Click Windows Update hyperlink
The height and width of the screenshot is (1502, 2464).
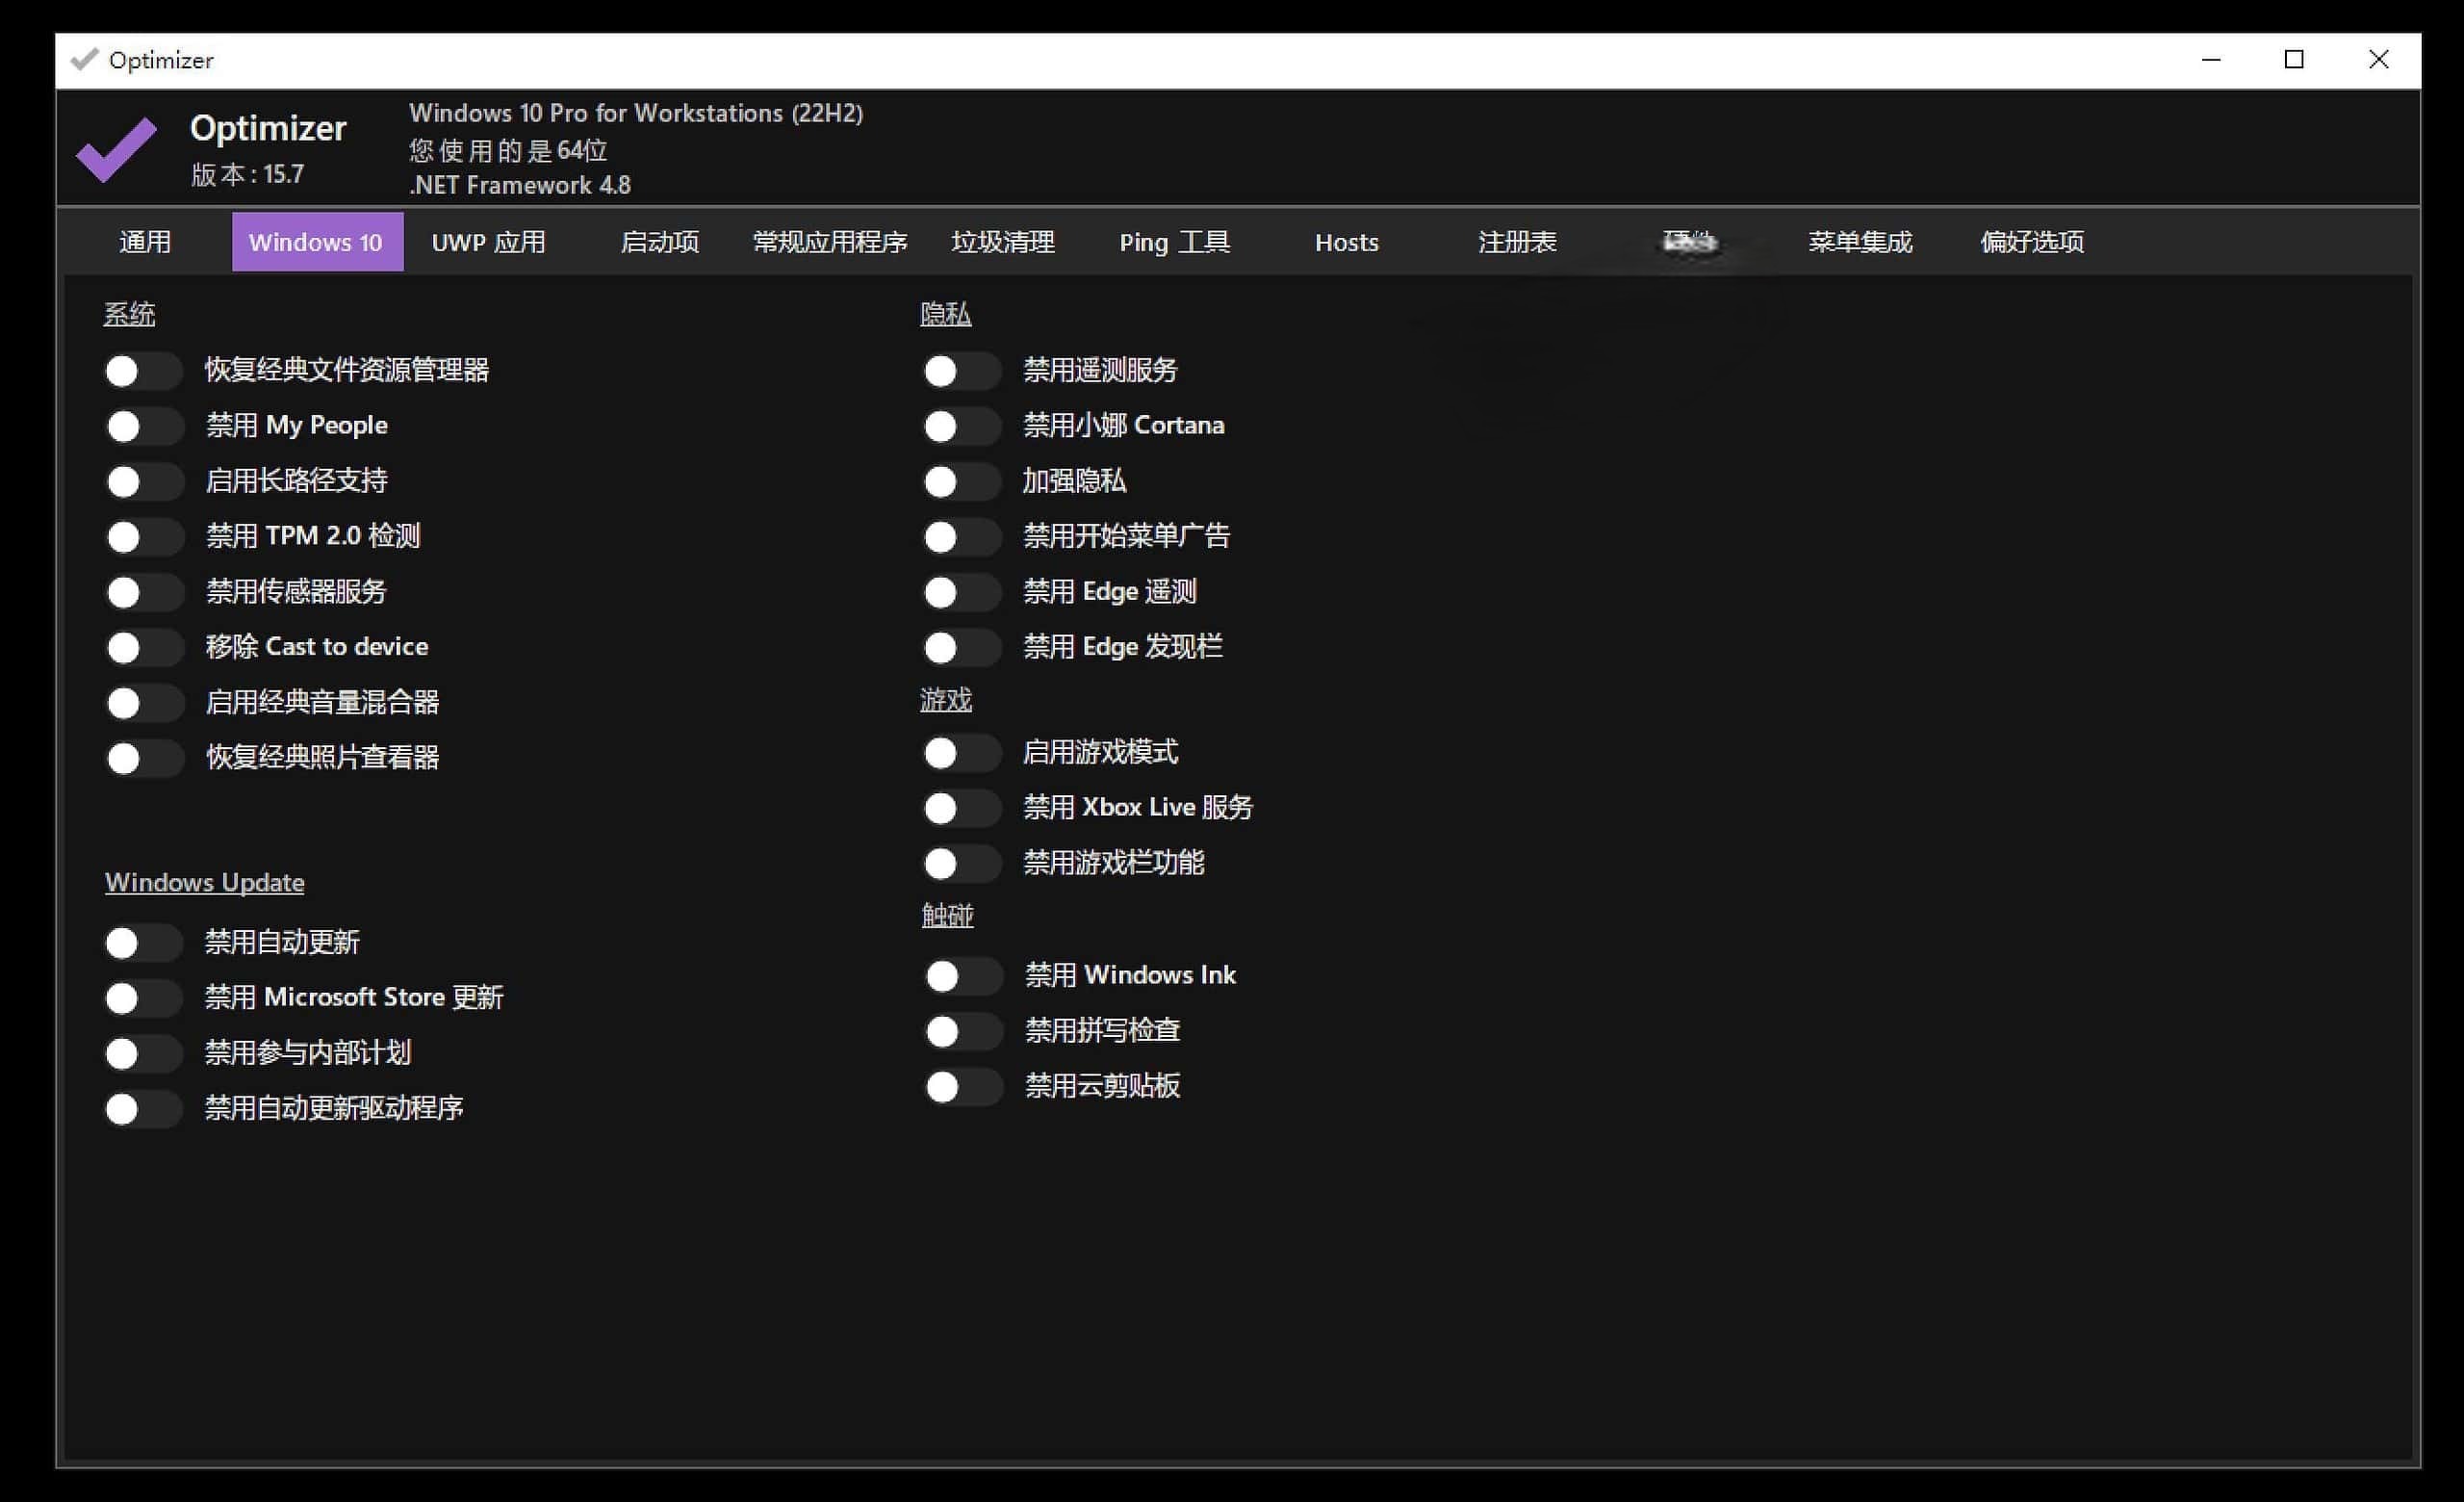[x=200, y=882]
